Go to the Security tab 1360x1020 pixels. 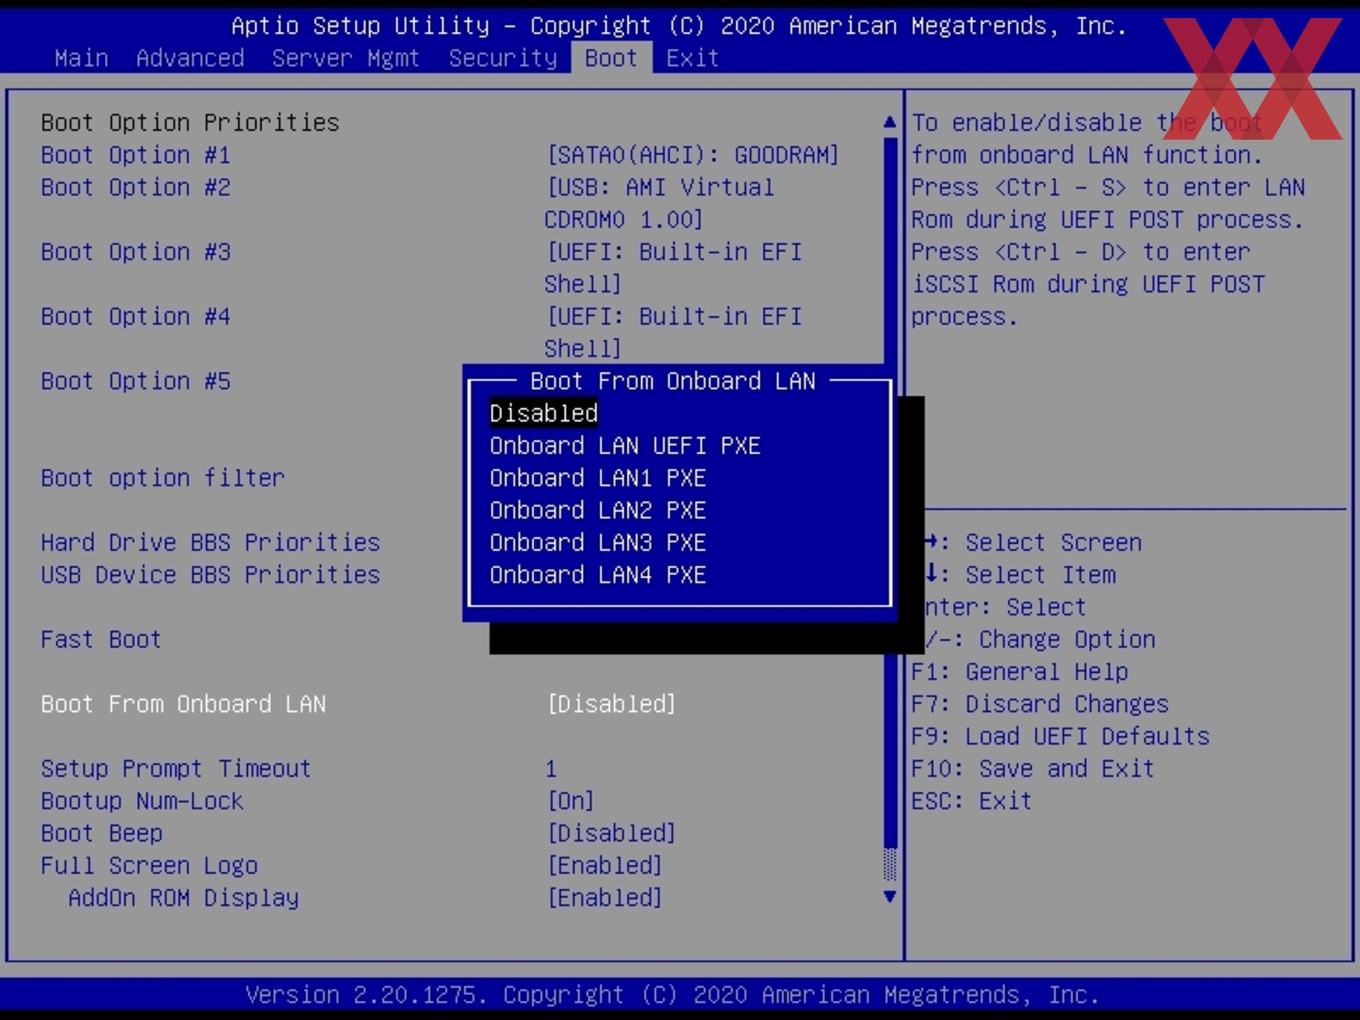[503, 58]
